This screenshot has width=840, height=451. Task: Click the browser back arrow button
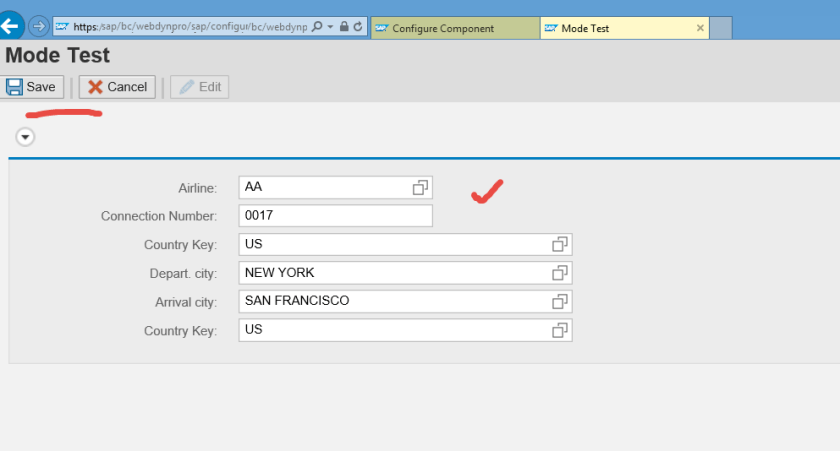coord(11,25)
